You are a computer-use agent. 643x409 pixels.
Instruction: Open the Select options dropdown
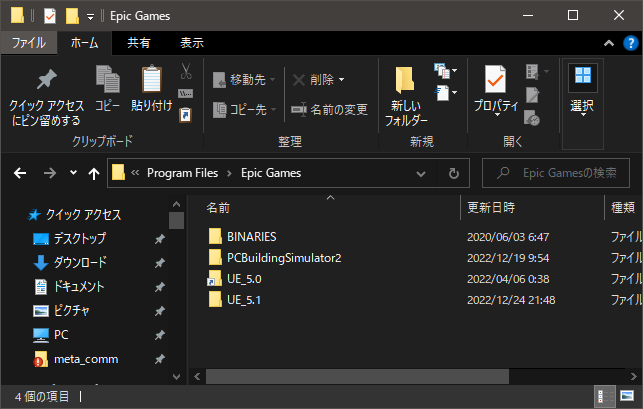coord(583,115)
